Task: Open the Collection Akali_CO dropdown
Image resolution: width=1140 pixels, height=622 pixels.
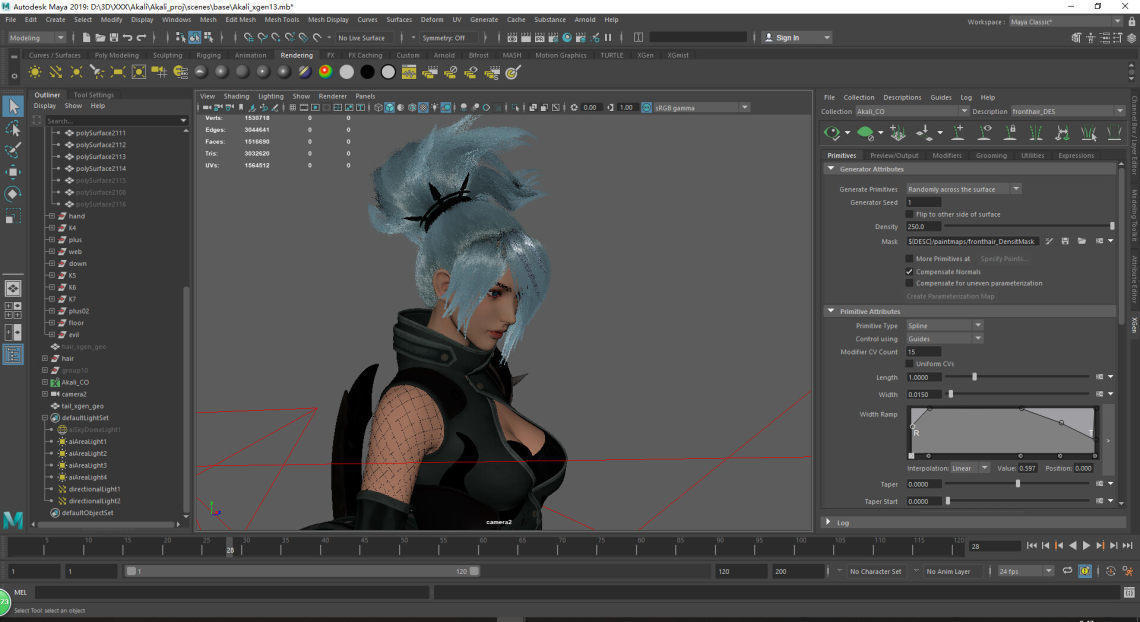Action: [x=912, y=111]
